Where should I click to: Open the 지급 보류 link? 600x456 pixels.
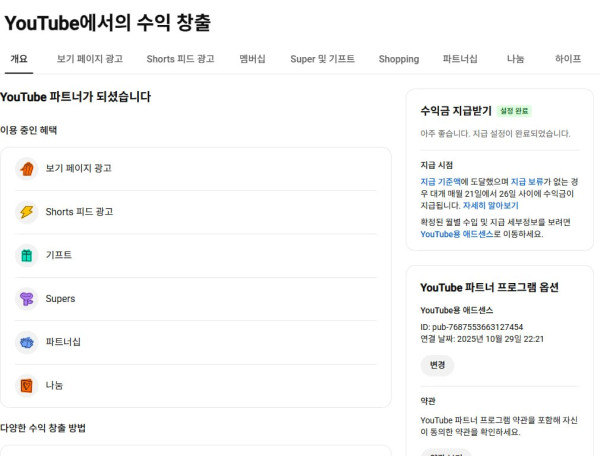(x=527, y=182)
